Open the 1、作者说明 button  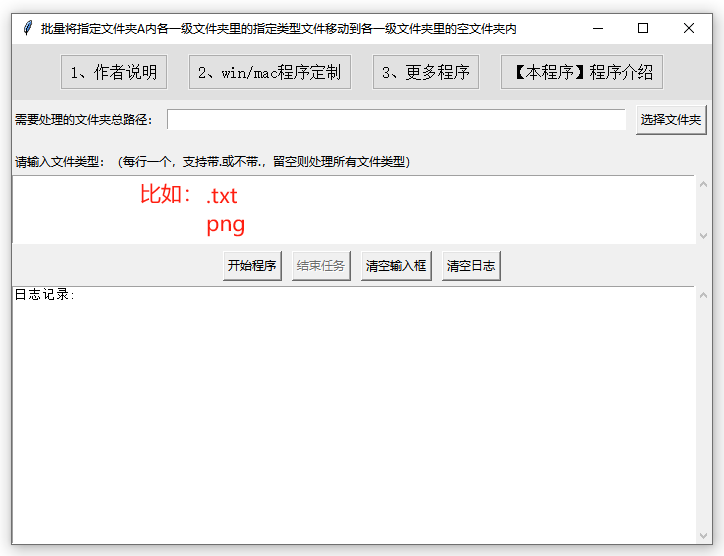coord(114,72)
